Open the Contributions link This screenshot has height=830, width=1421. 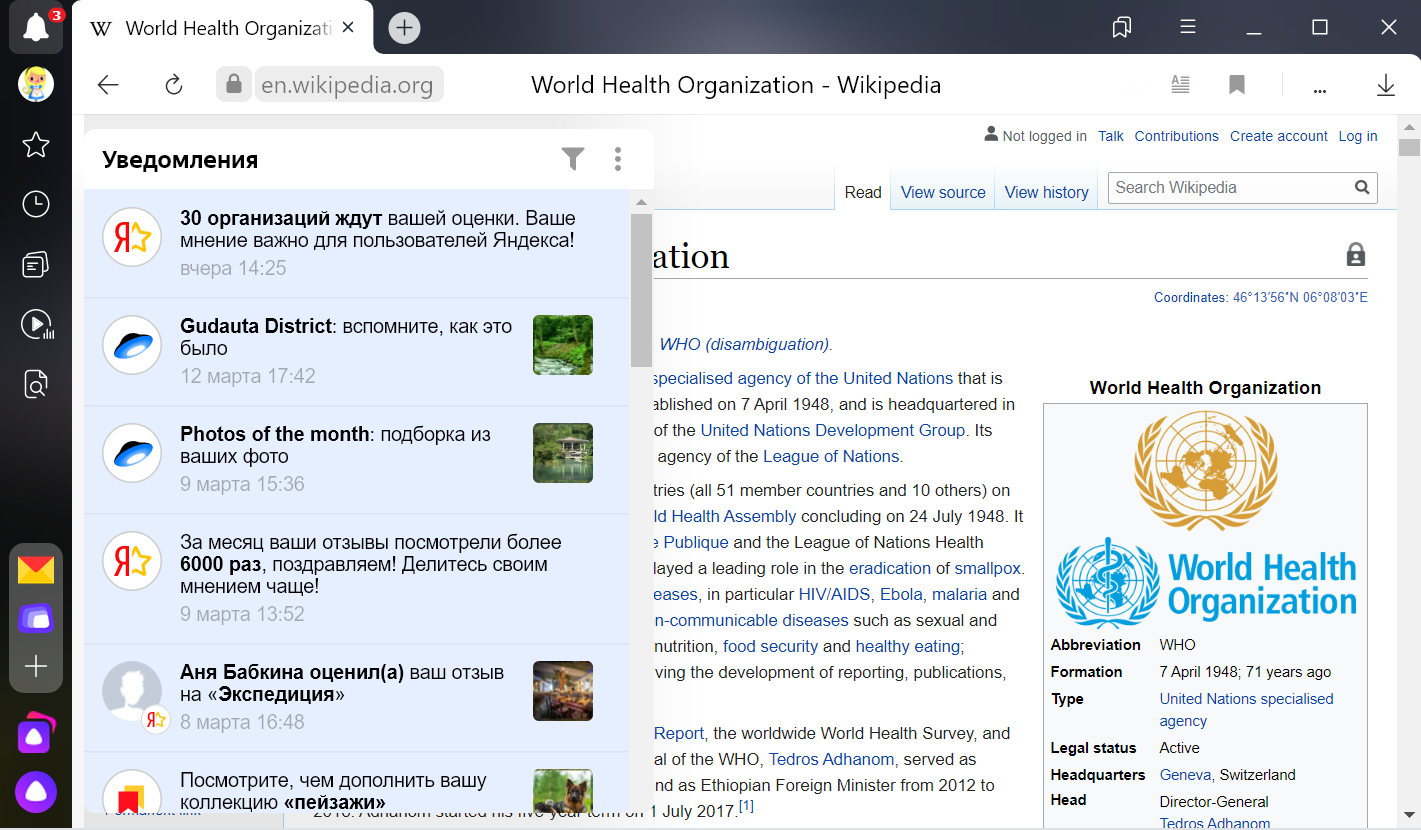pyautogui.click(x=1177, y=136)
